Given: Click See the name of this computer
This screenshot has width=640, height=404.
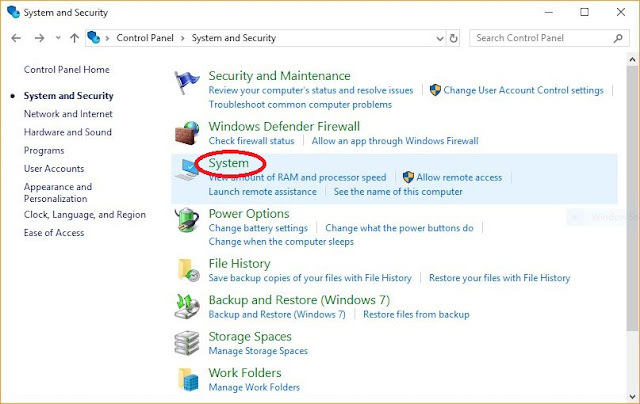Looking at the screenshot, I should coord(398,191).
